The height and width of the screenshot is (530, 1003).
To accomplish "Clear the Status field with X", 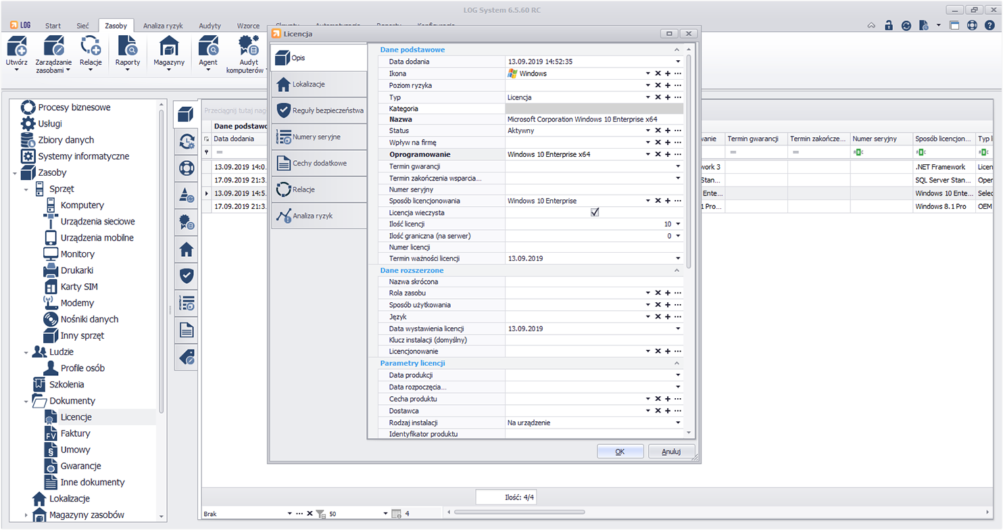I will point(658,130).
